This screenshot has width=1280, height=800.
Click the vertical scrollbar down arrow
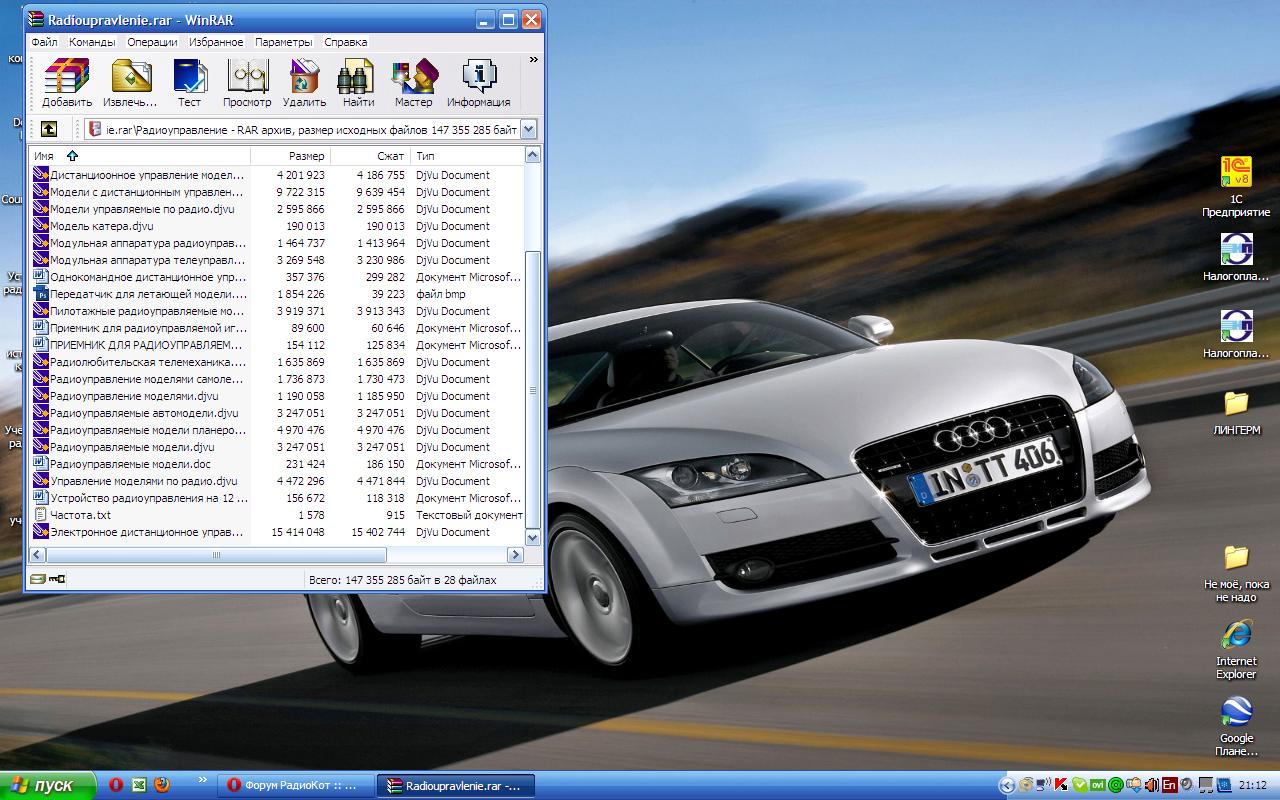pyautogui.click(x=533, y=537)
